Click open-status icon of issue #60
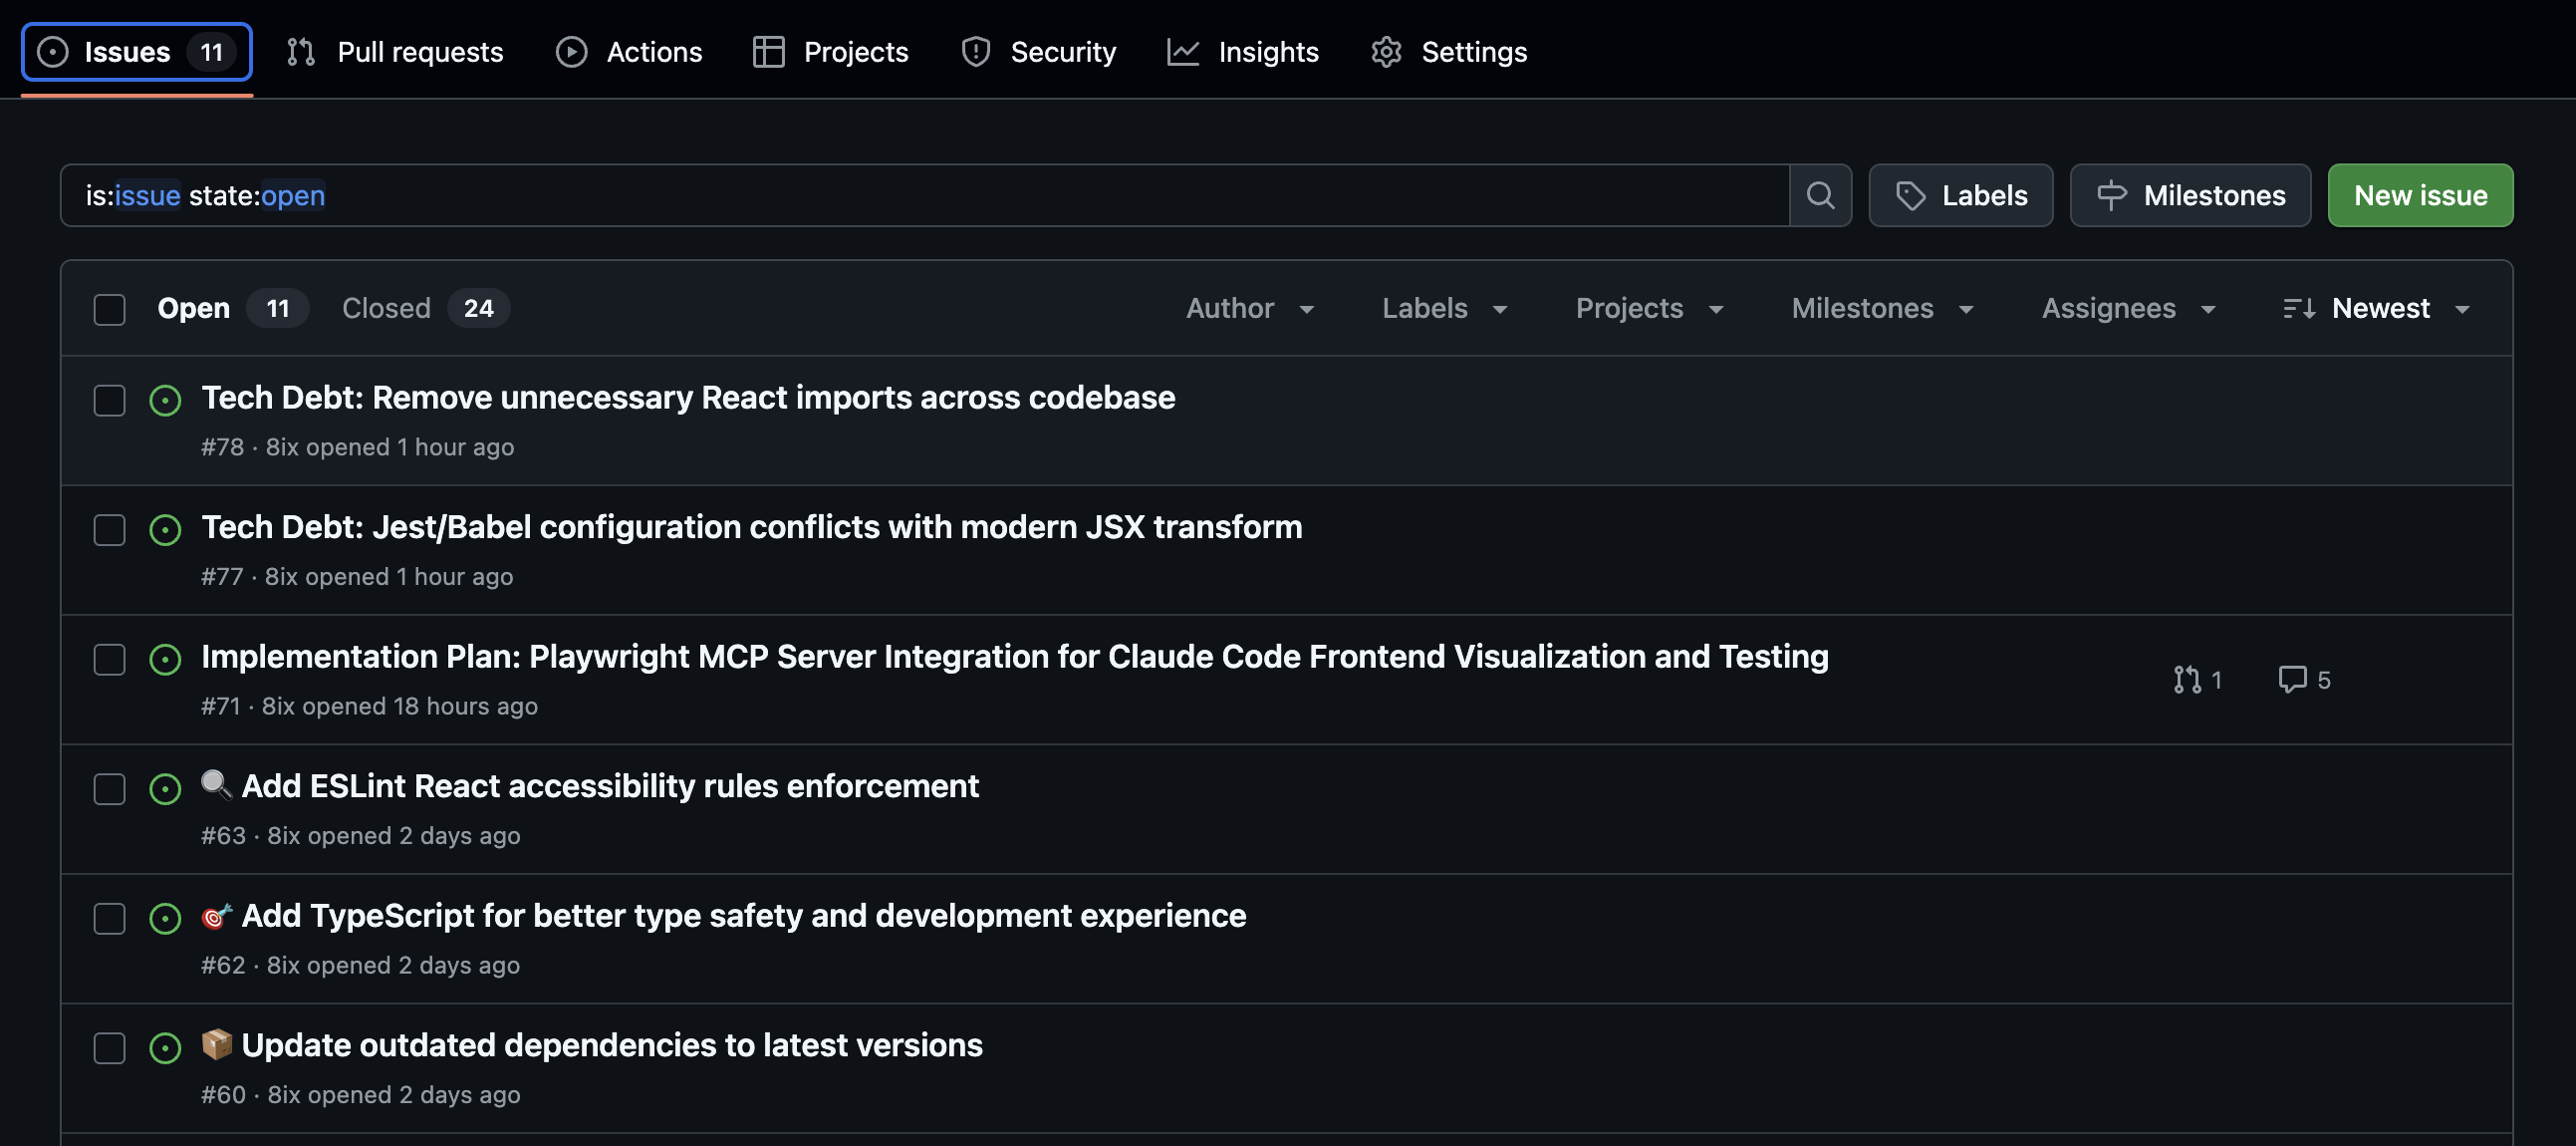 pyautogui.click(x=165, y=1048)
